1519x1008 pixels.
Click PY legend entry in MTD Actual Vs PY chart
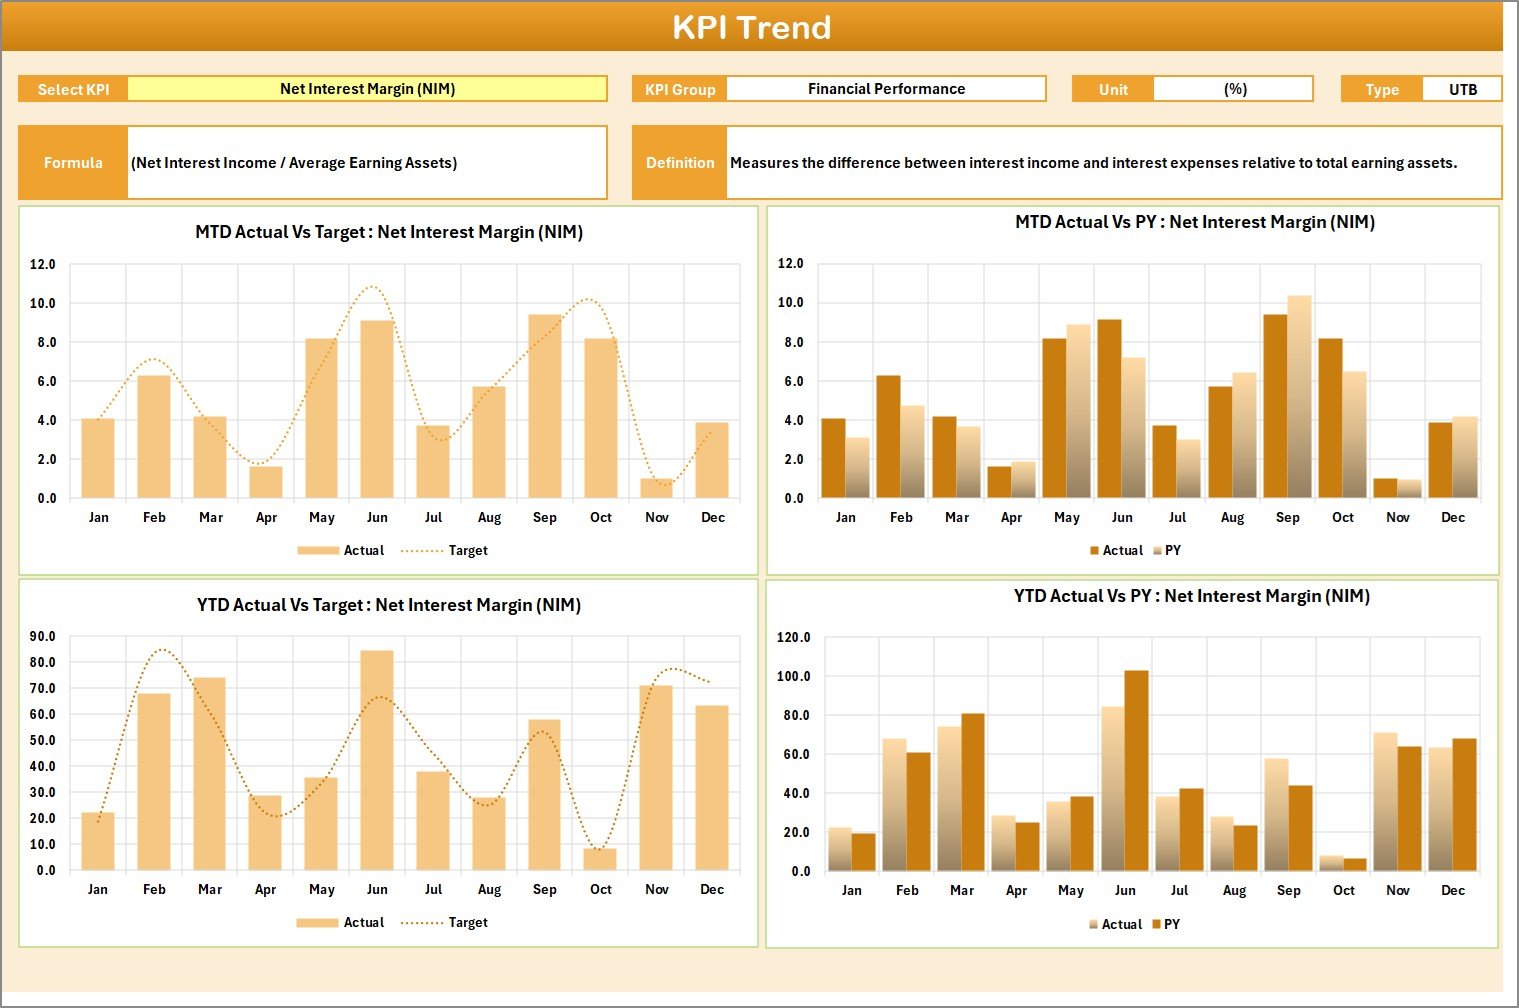click(x=1172, y=551)
